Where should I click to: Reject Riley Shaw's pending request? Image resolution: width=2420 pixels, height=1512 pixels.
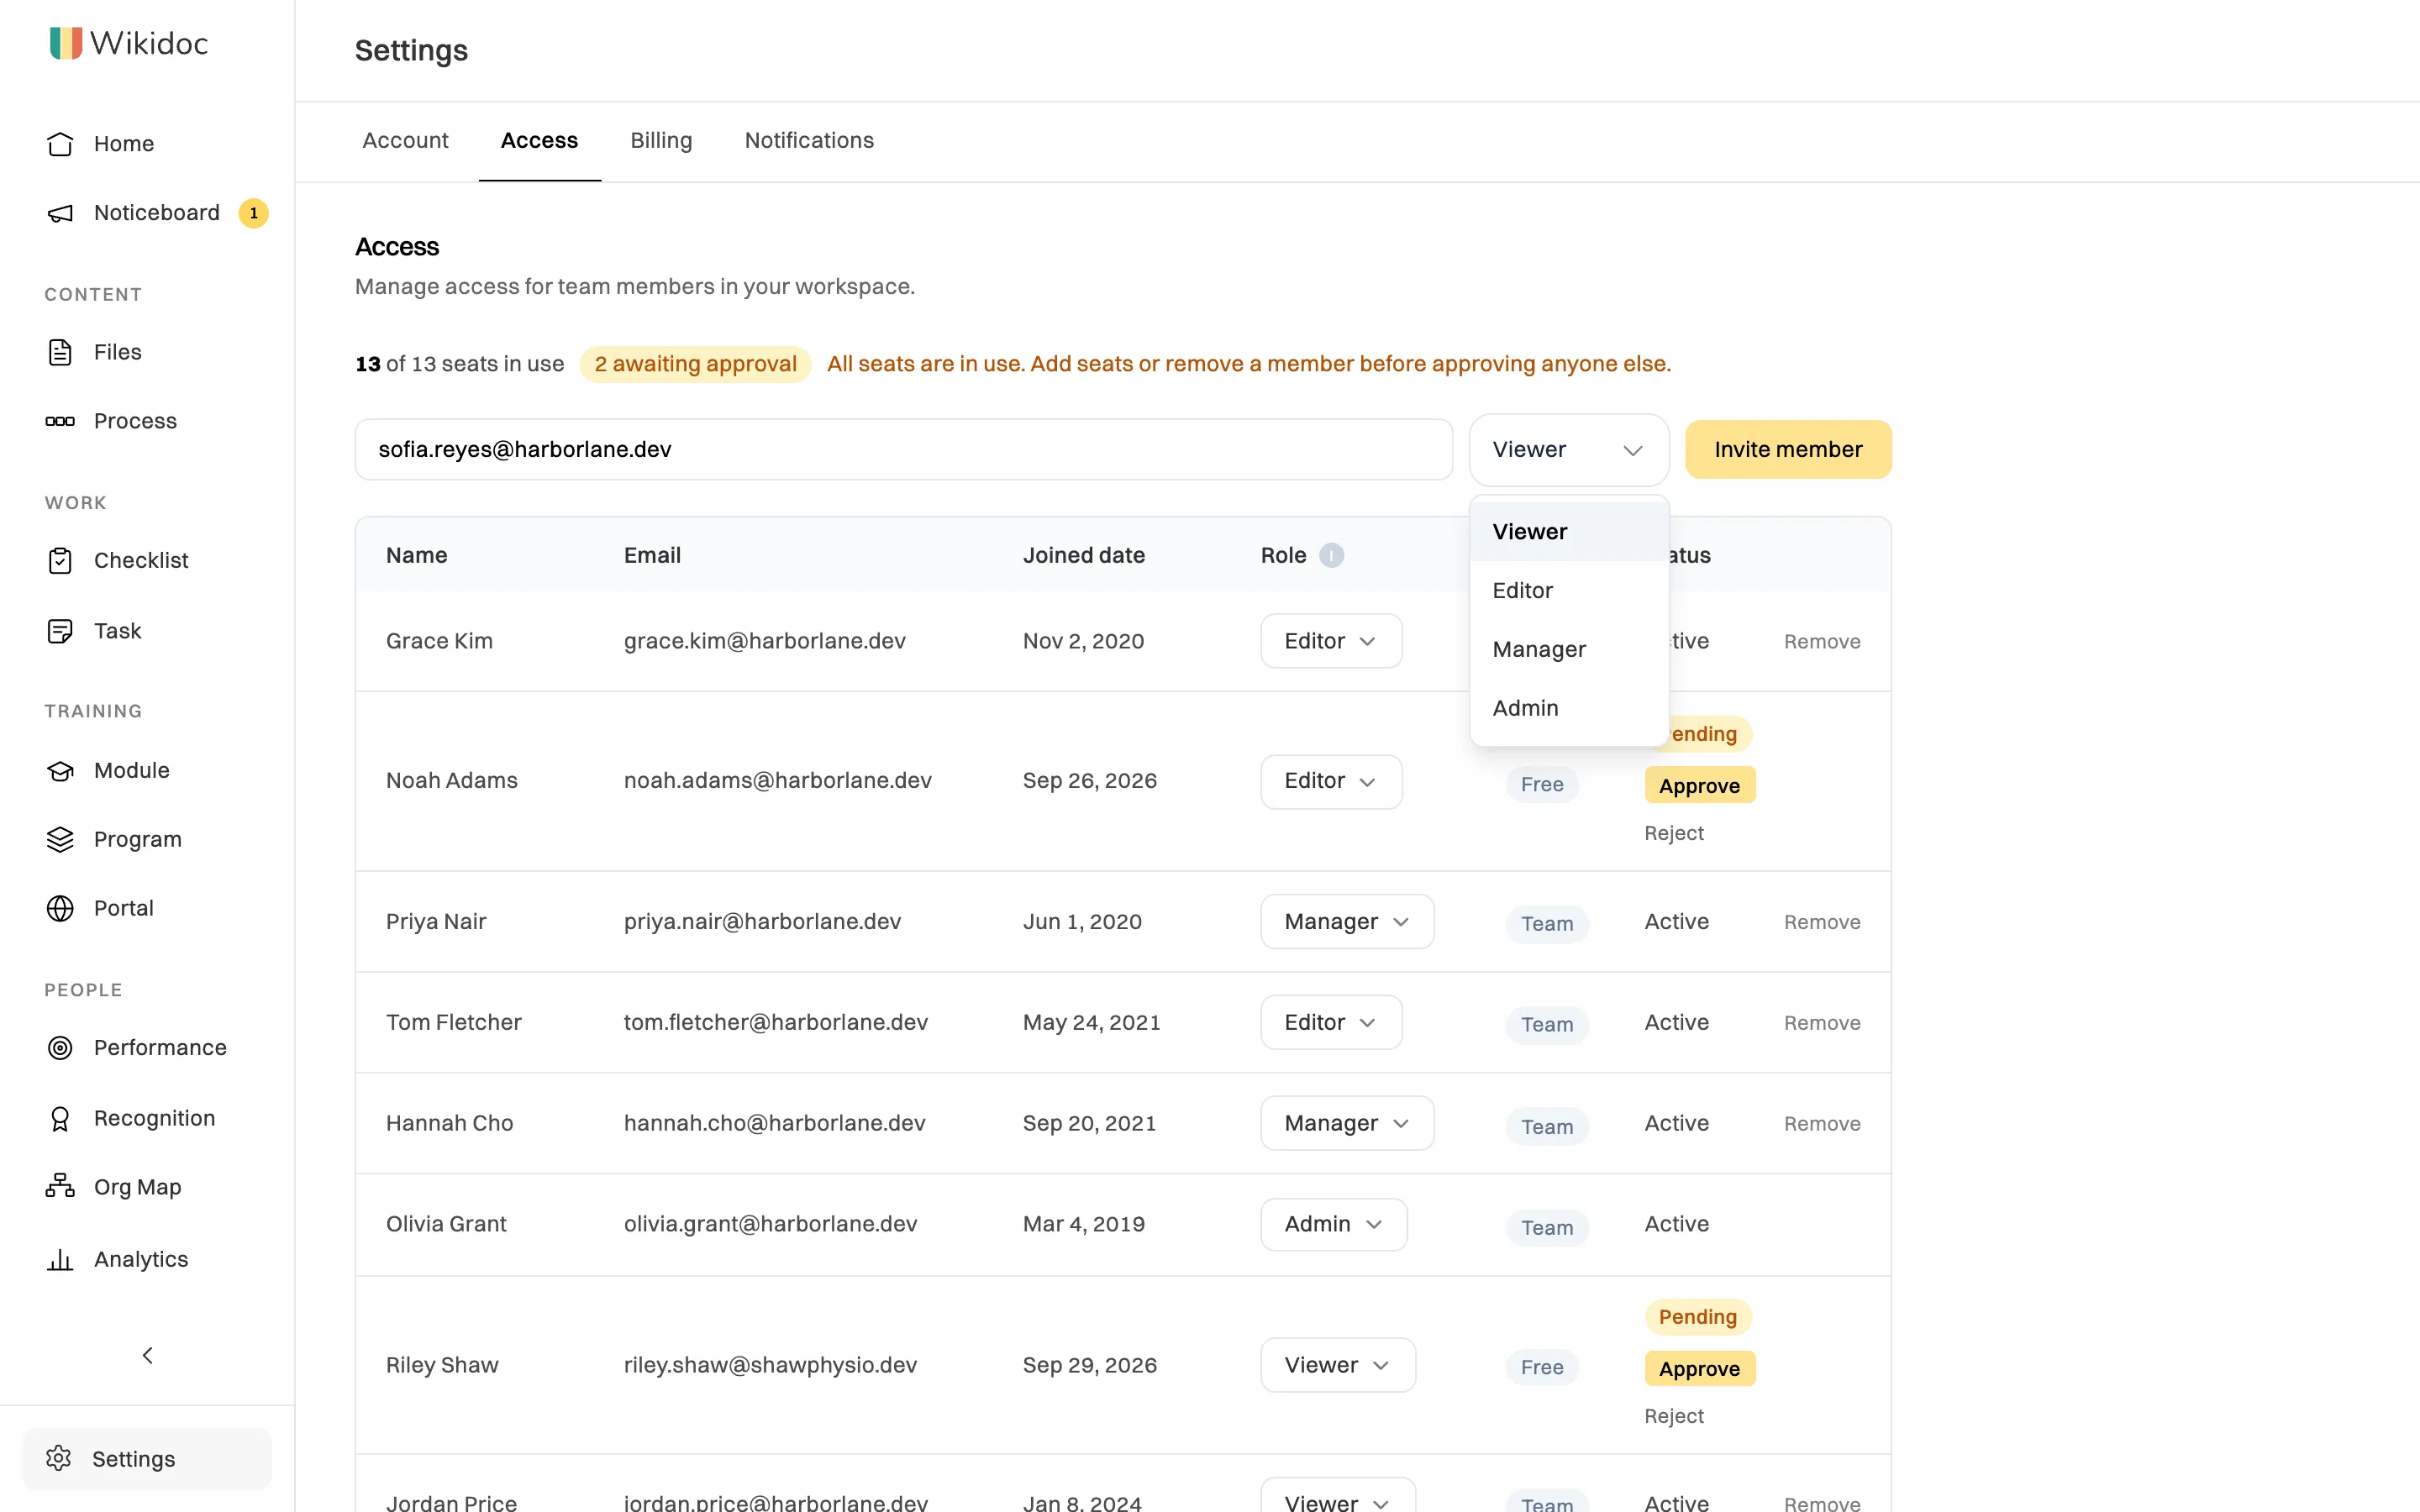(x=1673, y=1417)
